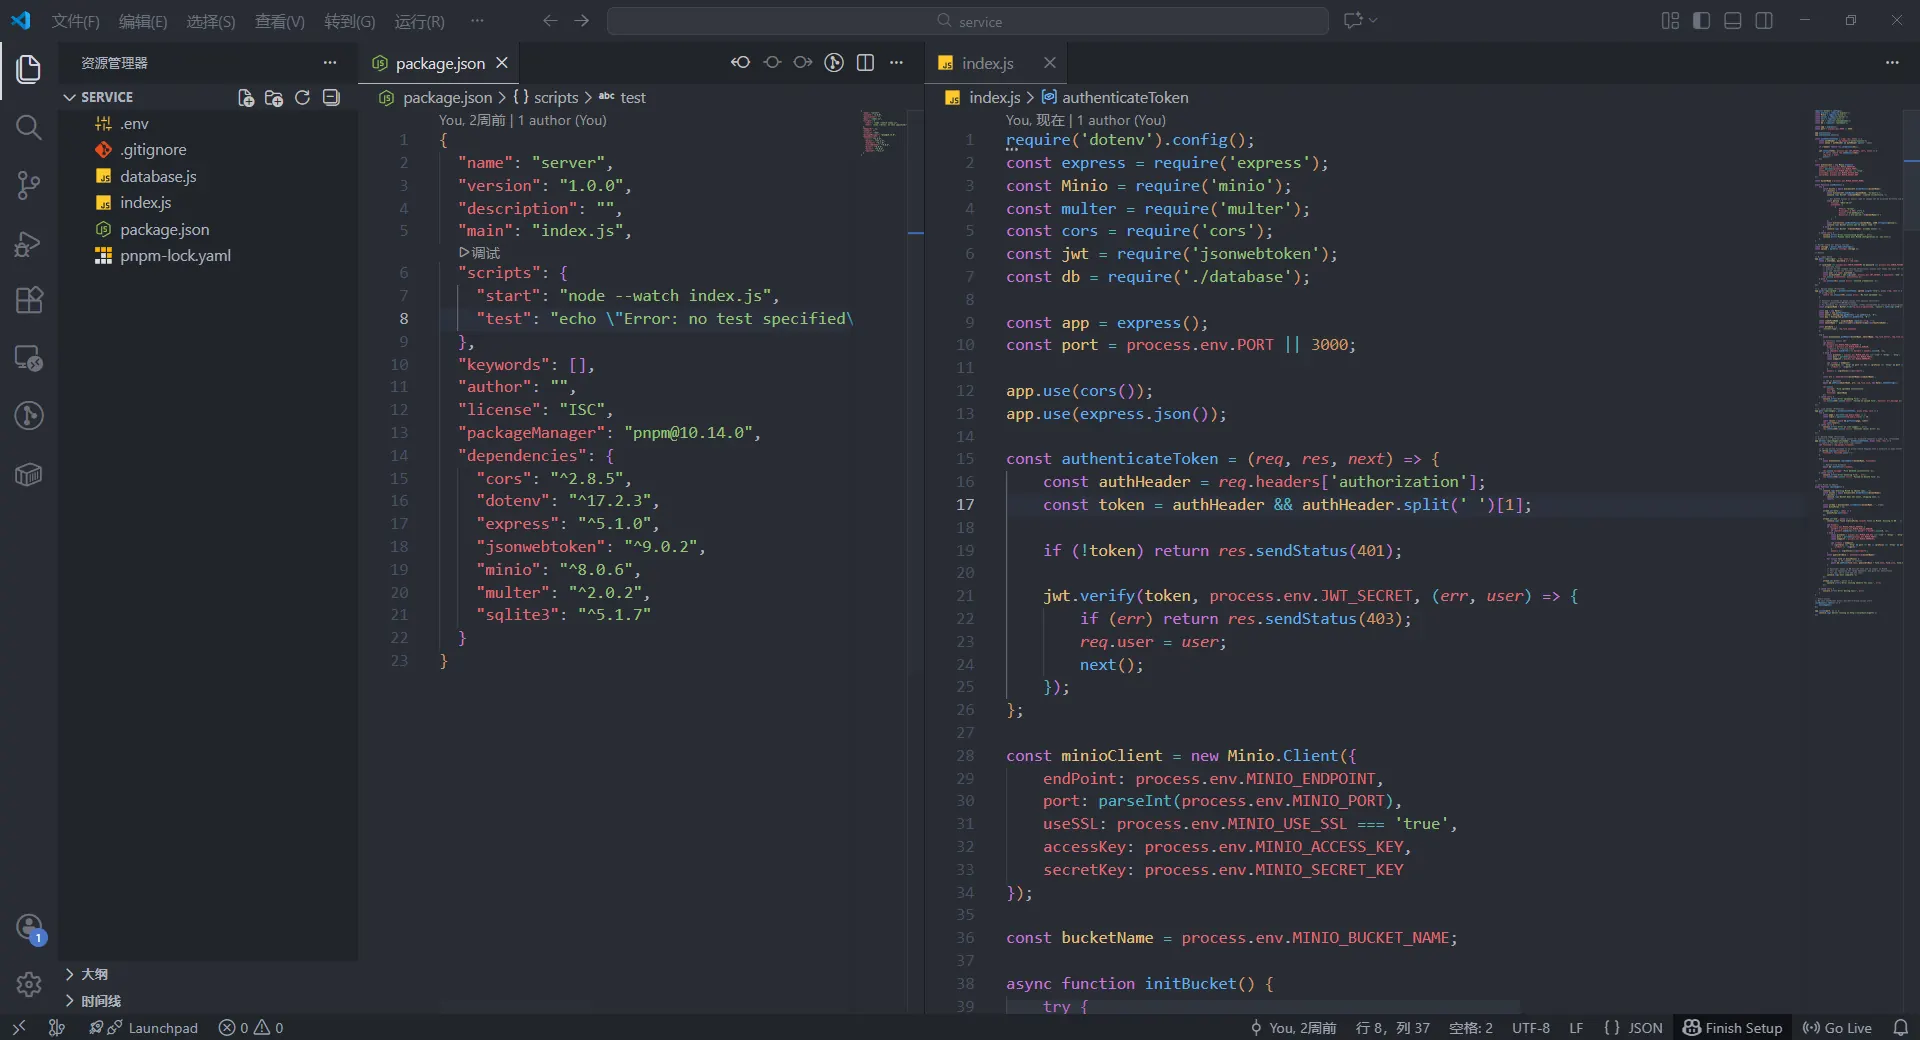The image size is (1920, 1040).
Task: Open the Search view in activity bar
Action: (28, 127)
